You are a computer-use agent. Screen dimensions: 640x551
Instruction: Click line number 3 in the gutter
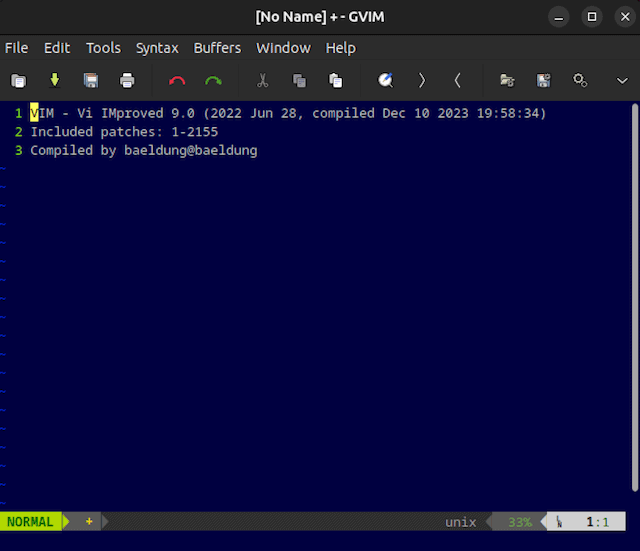(18, 150)
